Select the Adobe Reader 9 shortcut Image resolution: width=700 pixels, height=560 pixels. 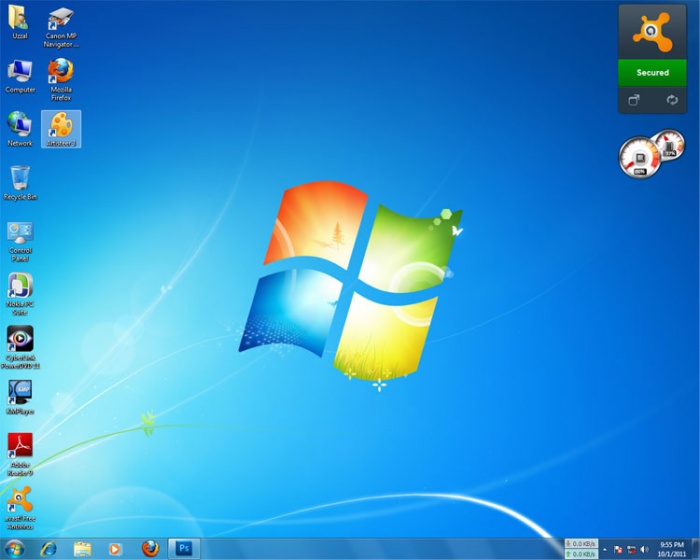click(20, 454)
